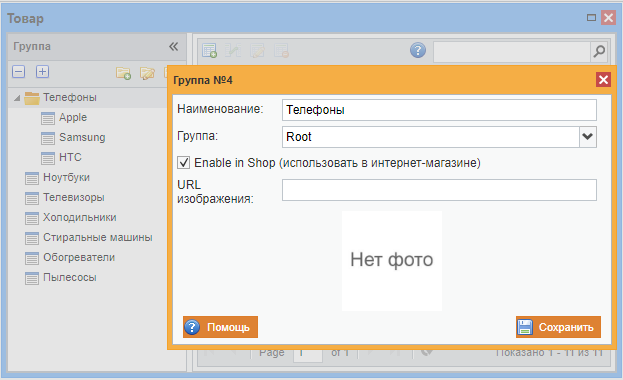This screenshot has width=623, height=380.
Task: Click the search magnifier icon
Action: tap(599, 51)
